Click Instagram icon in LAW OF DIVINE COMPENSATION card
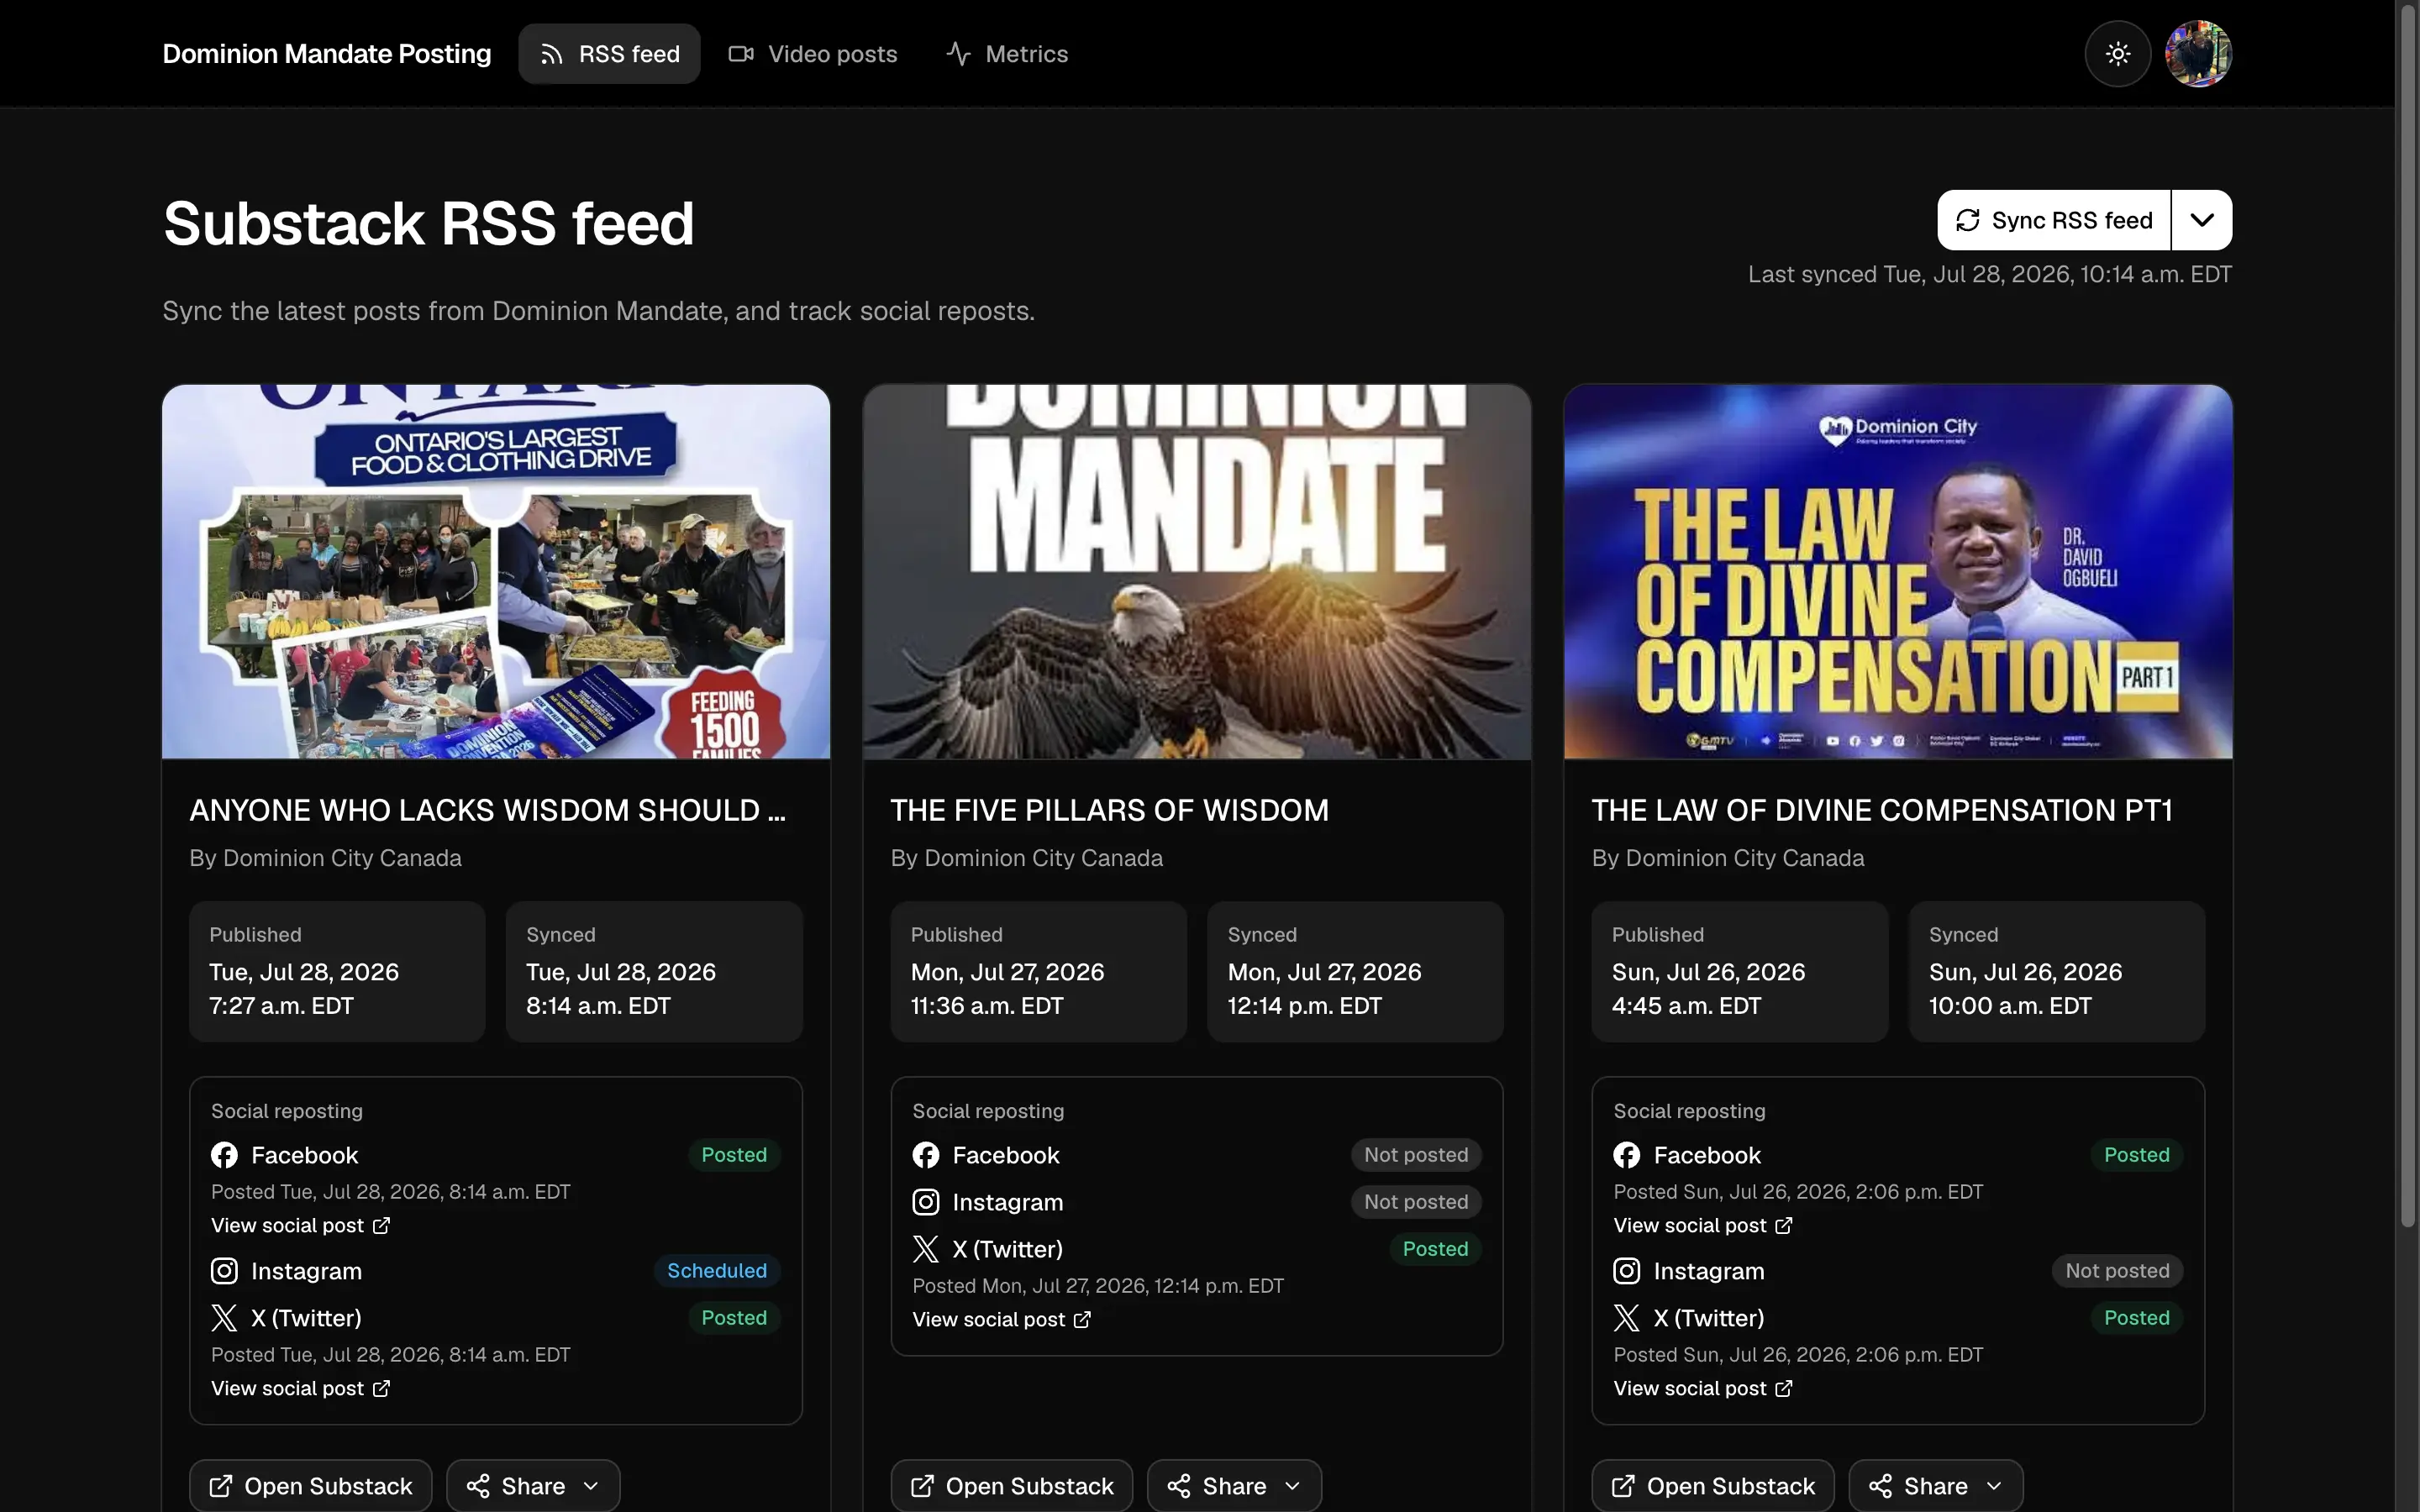This screenshot has width=2420, height=1512. click(x=1627, y=1271)
